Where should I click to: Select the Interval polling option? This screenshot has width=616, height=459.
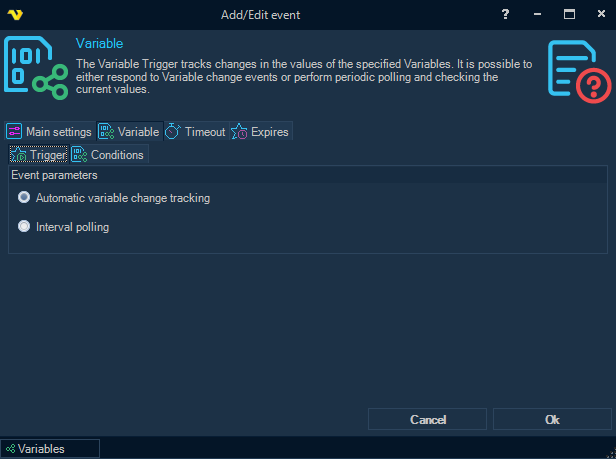tap(24, 227)
